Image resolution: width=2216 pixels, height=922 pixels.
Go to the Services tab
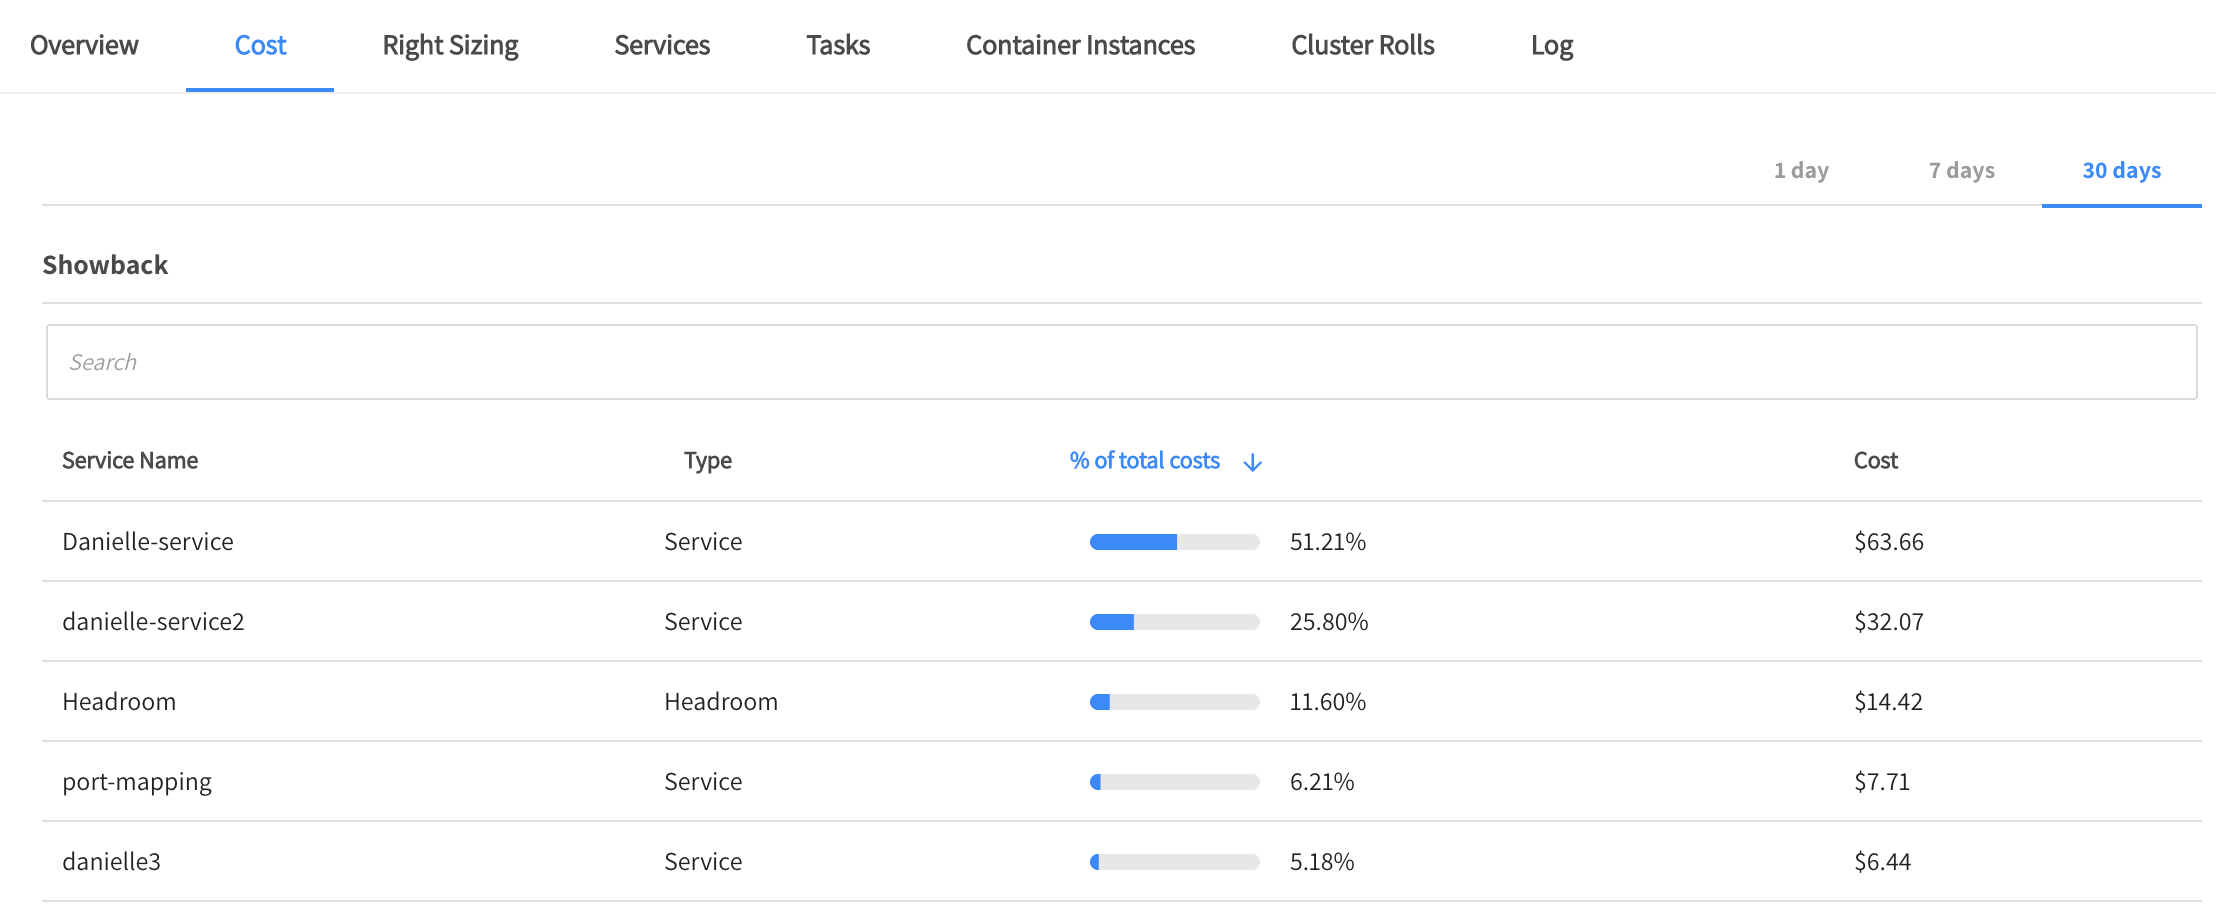662,46
